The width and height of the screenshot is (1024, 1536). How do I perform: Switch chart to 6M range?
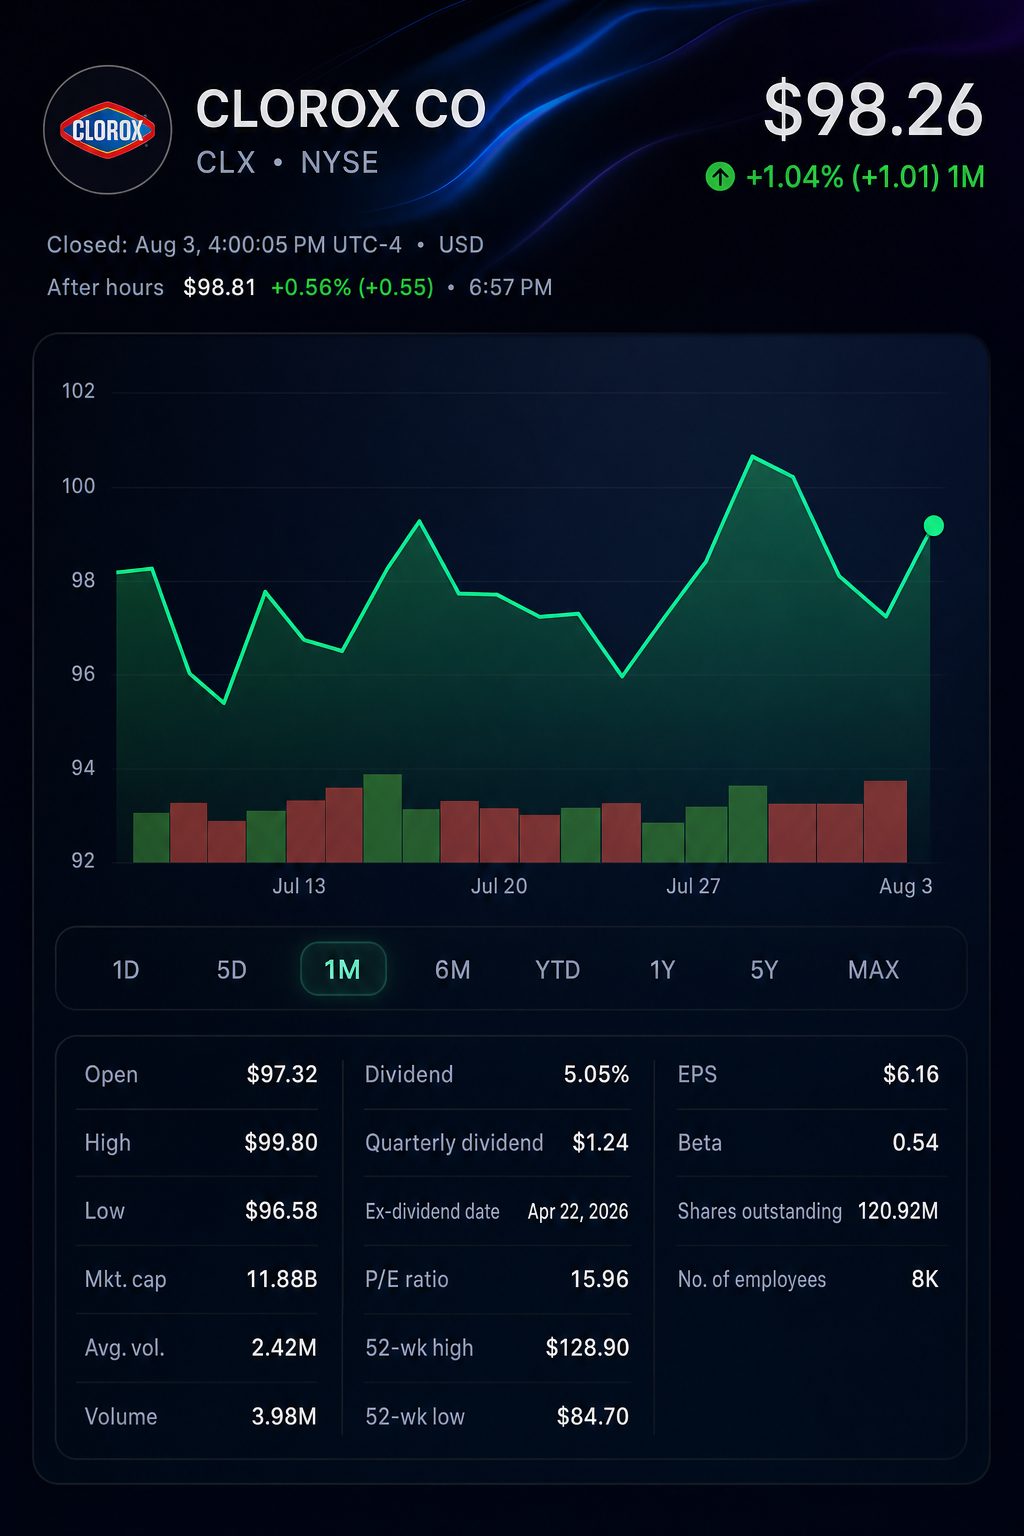click(x=452, y=969)
